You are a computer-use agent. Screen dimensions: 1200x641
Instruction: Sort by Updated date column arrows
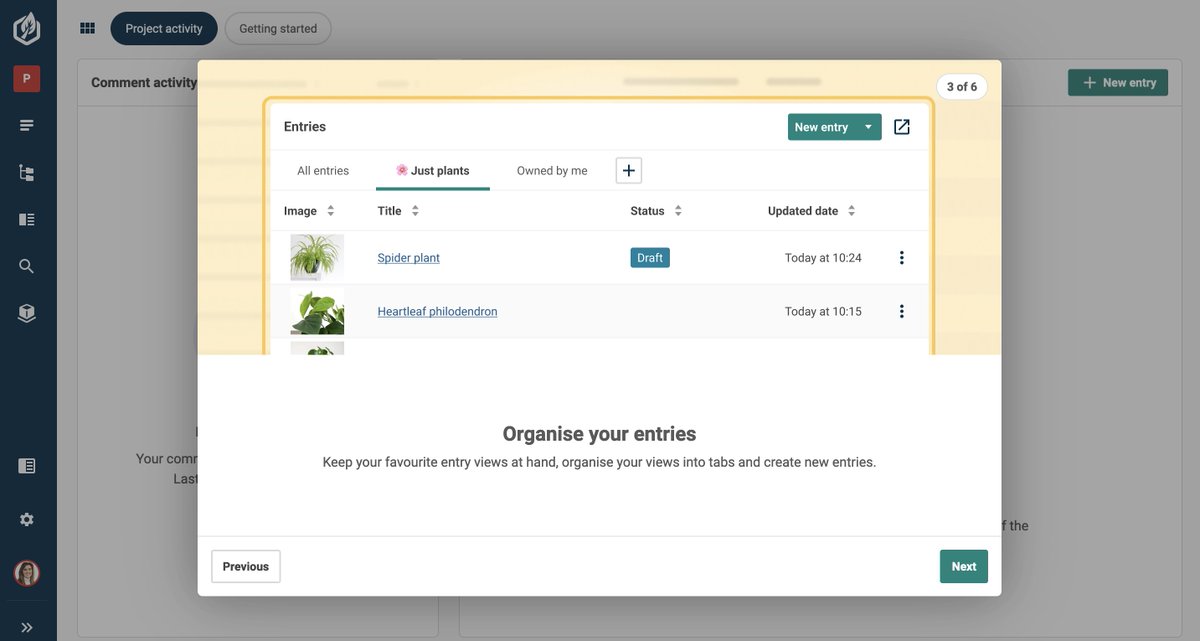tap(852, 211)
